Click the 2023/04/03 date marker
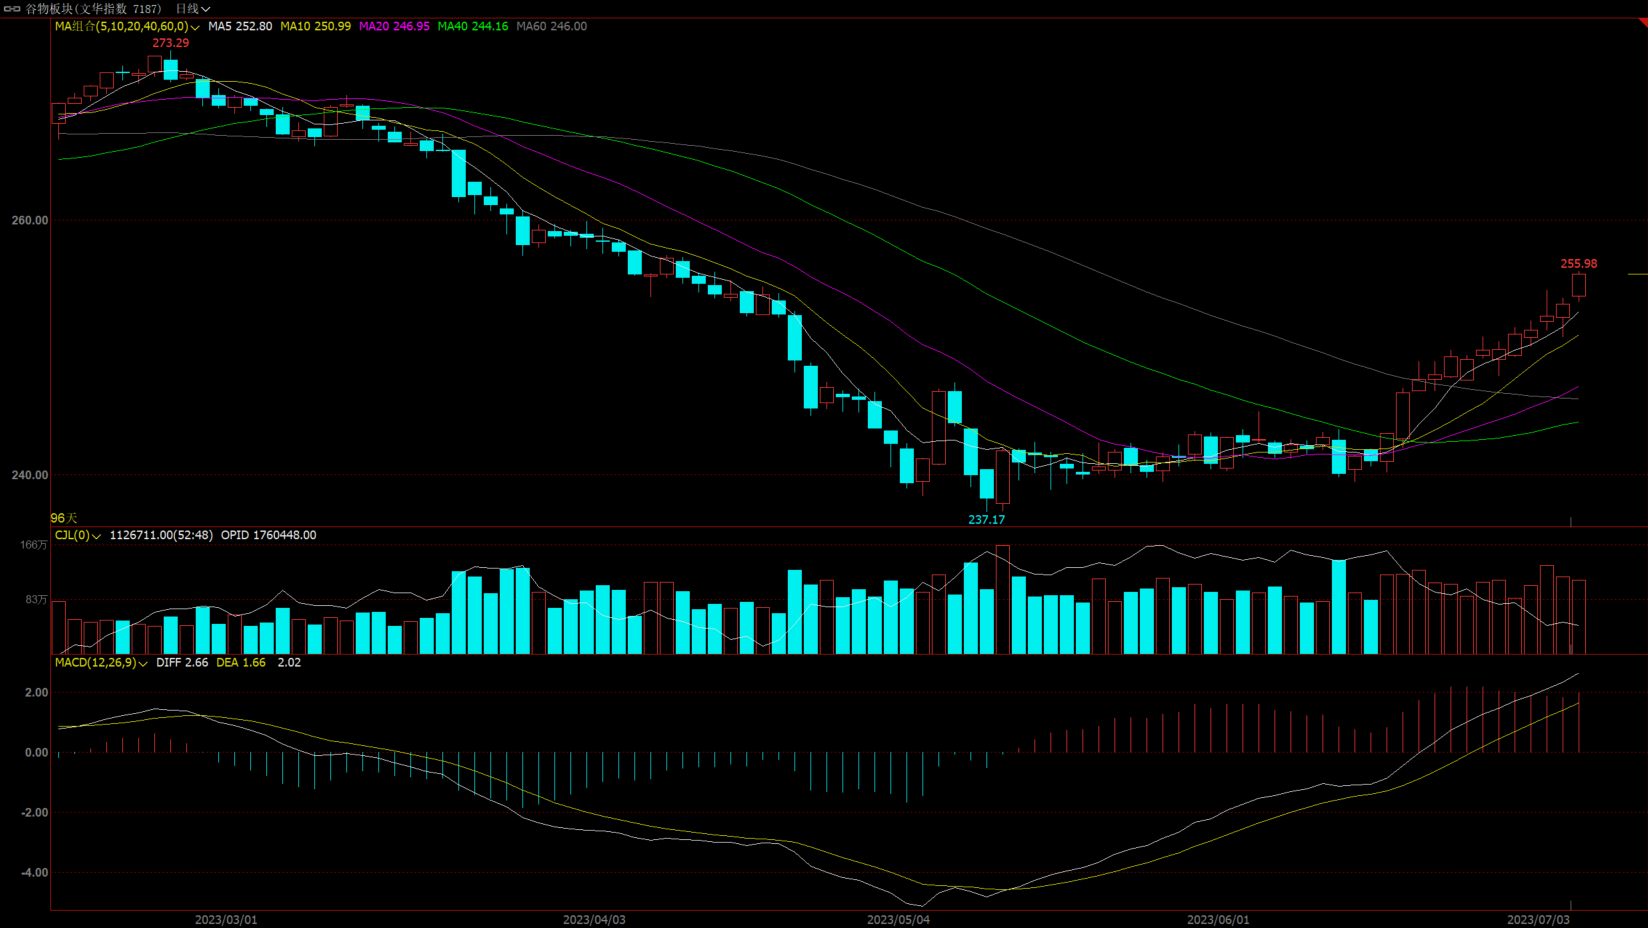 click(x=594, y=920)
